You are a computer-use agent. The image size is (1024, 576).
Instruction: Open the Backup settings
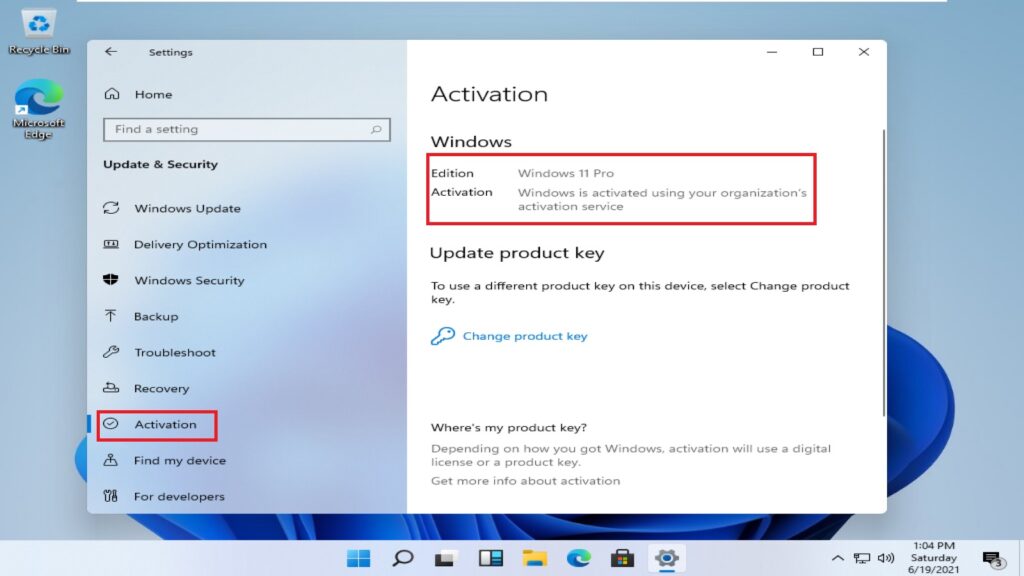tap(156, 316)
